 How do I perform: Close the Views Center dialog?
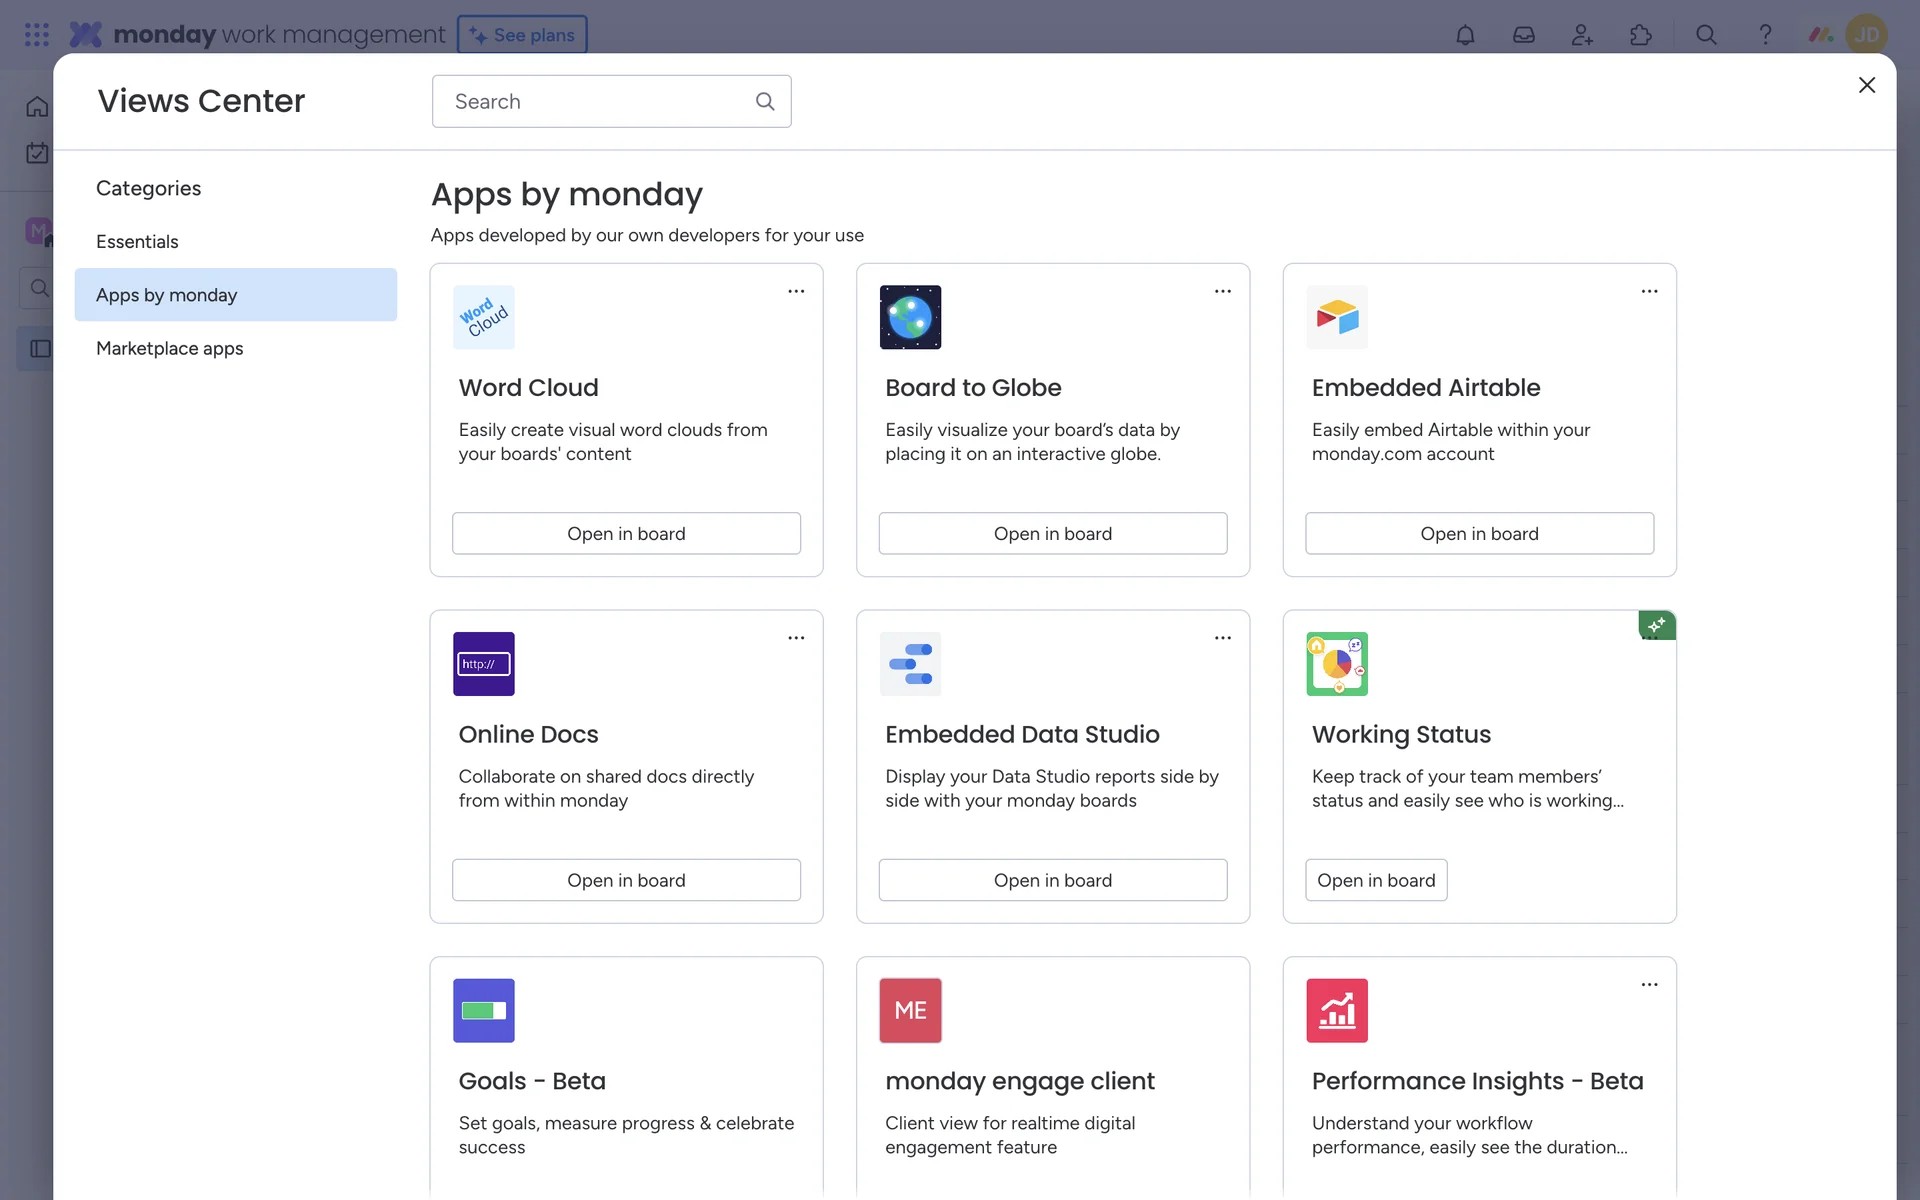tap(1866, 85)
